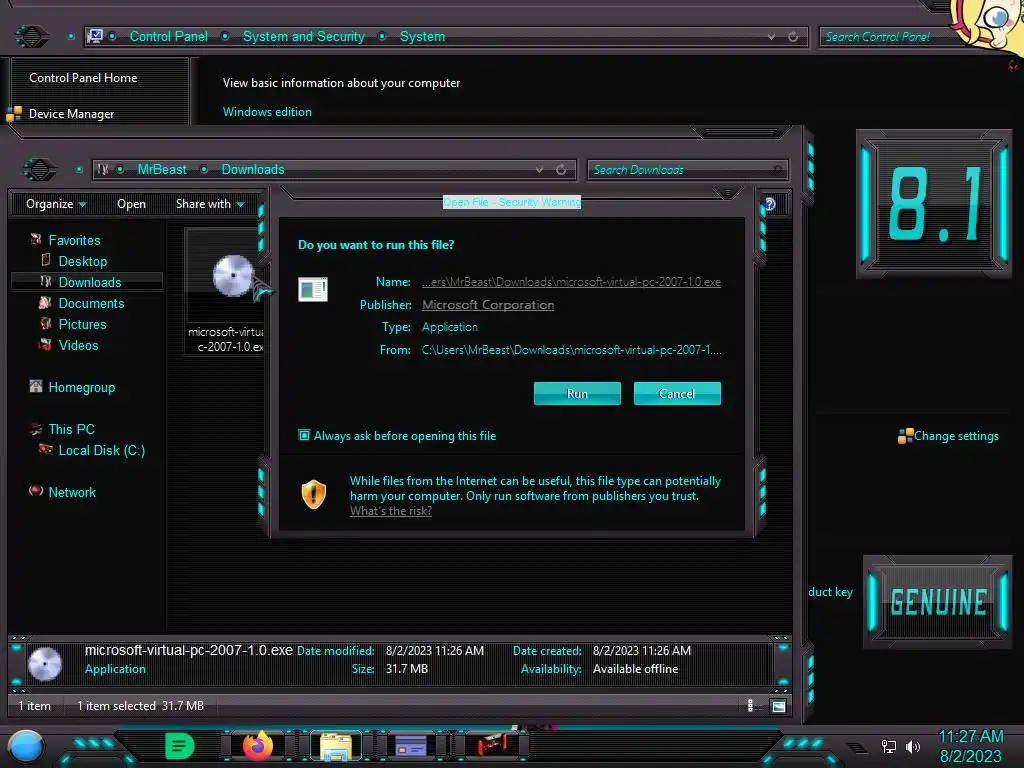Open the What's the risk? link
The height and width of the screenshot is (768, 1024).
pyautogui.click(x=391, y=511)
